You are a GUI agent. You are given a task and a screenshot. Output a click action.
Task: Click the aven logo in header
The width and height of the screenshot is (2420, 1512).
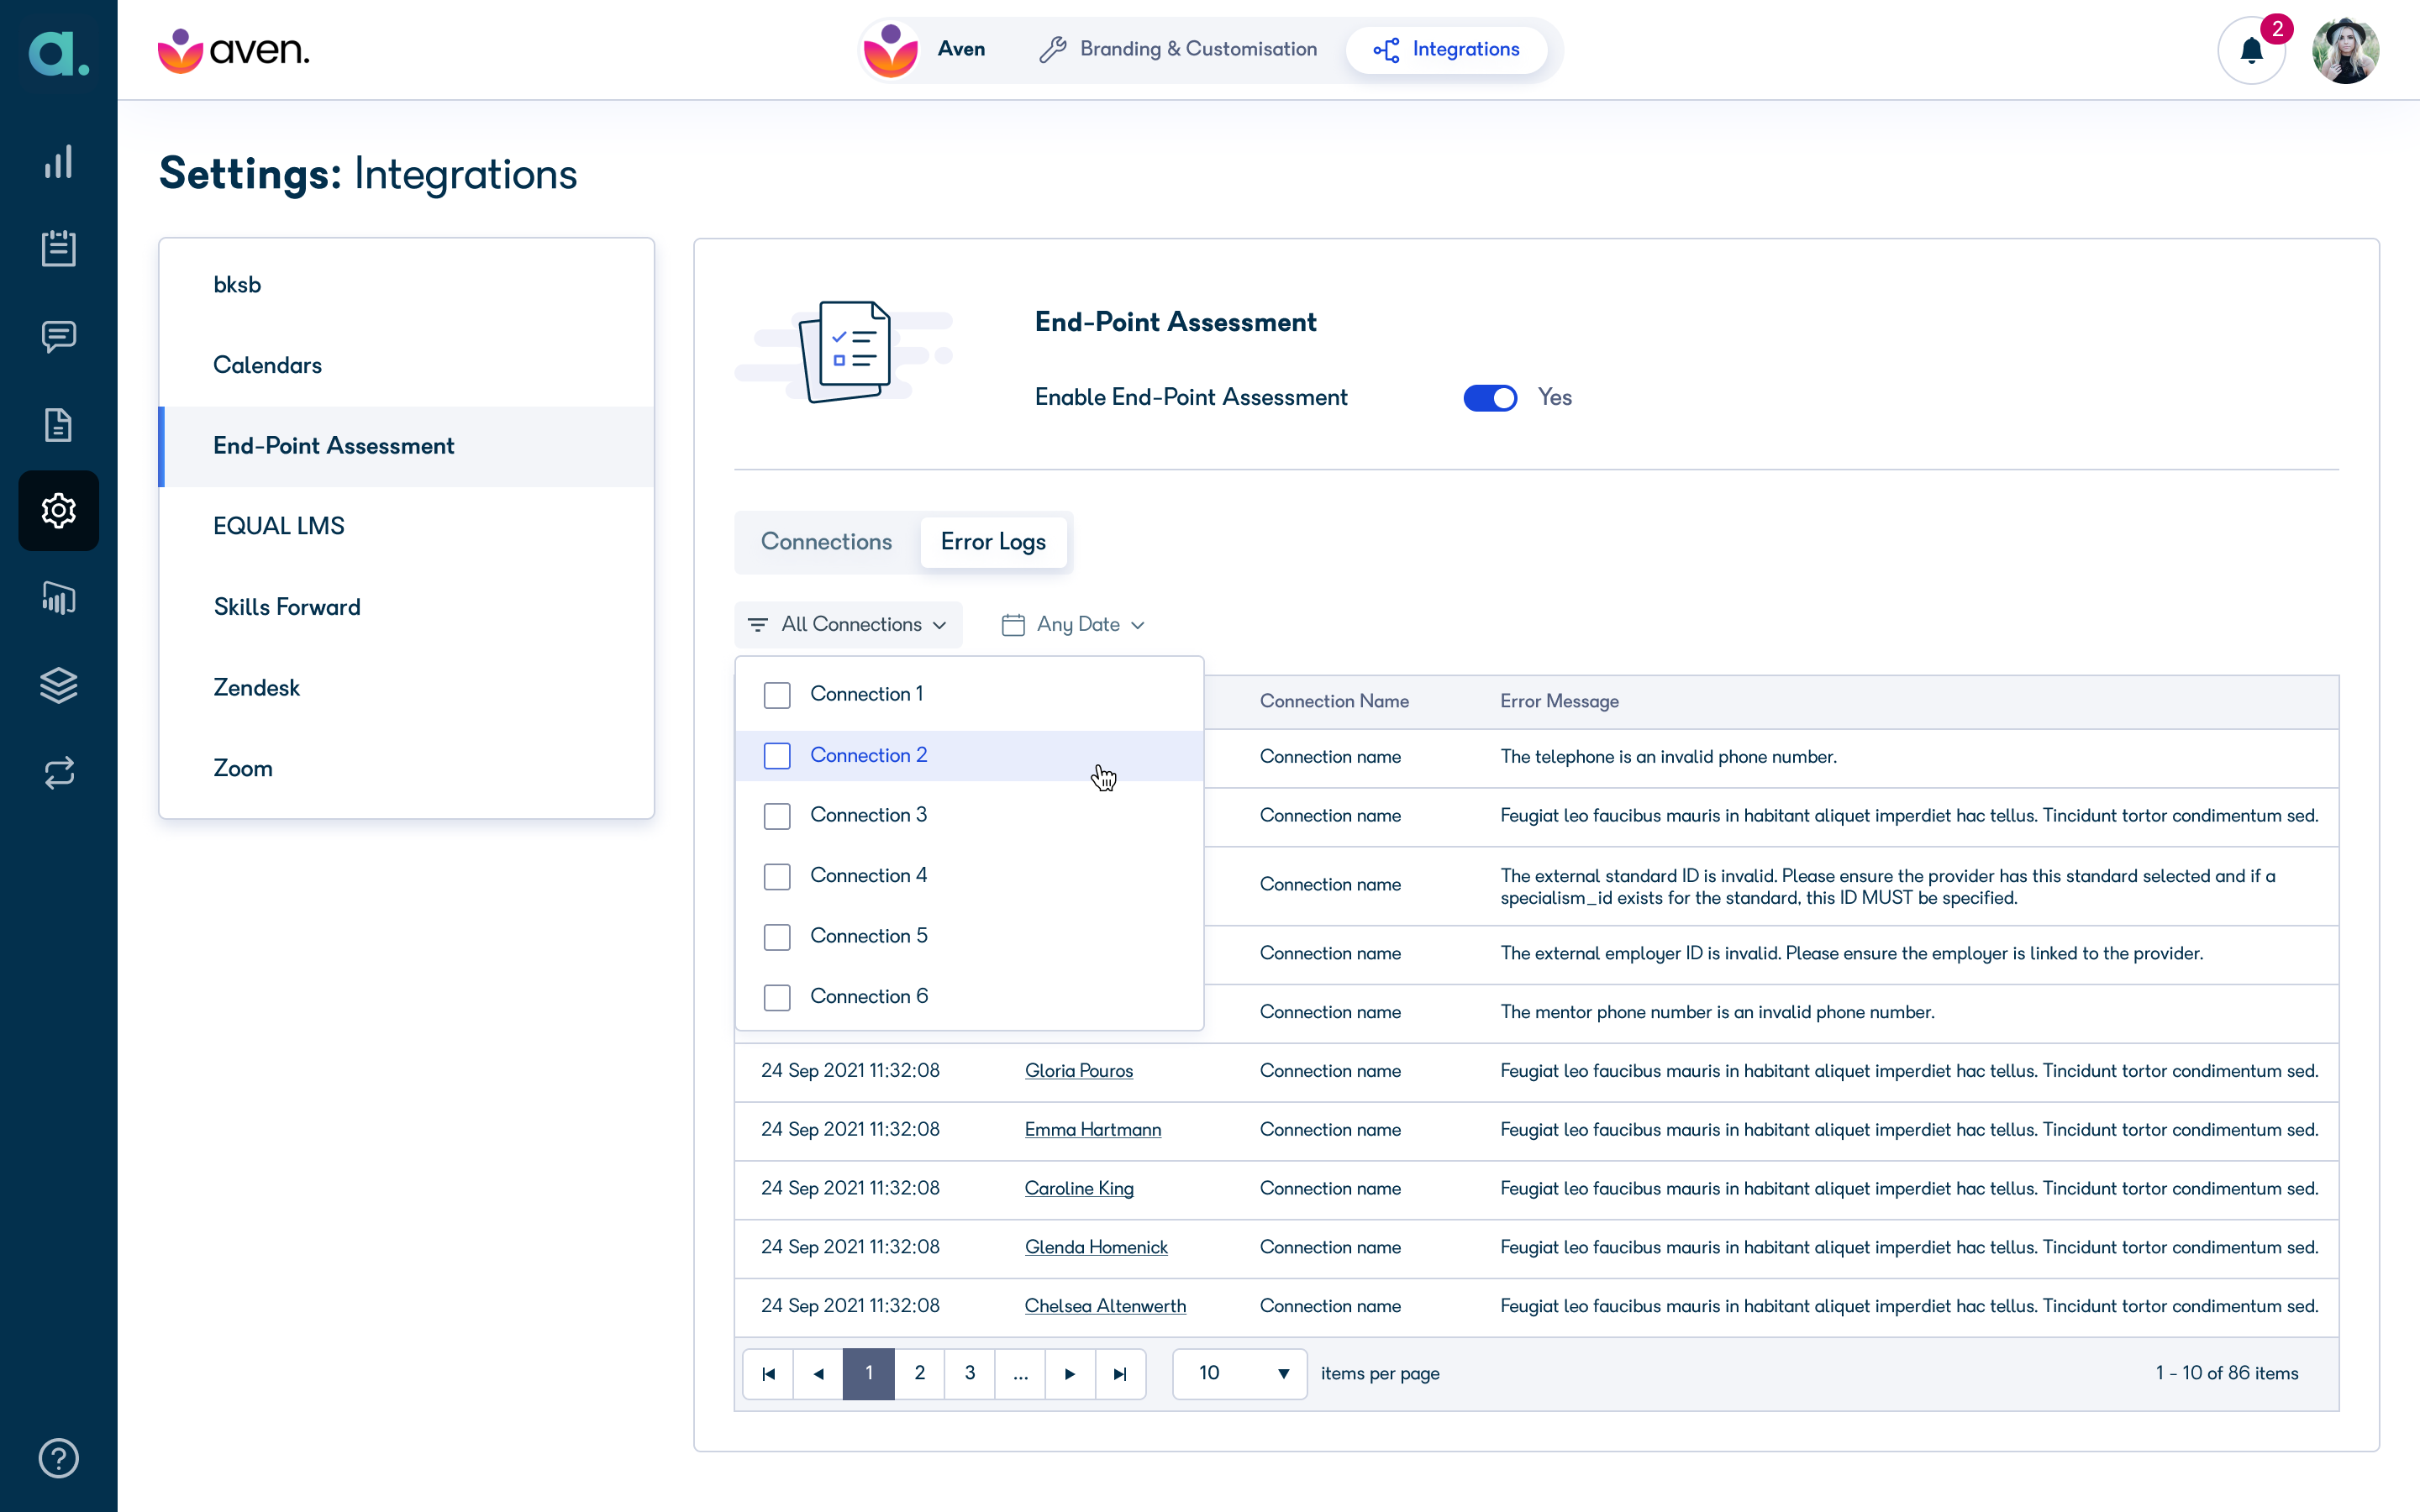click(234, 50)
